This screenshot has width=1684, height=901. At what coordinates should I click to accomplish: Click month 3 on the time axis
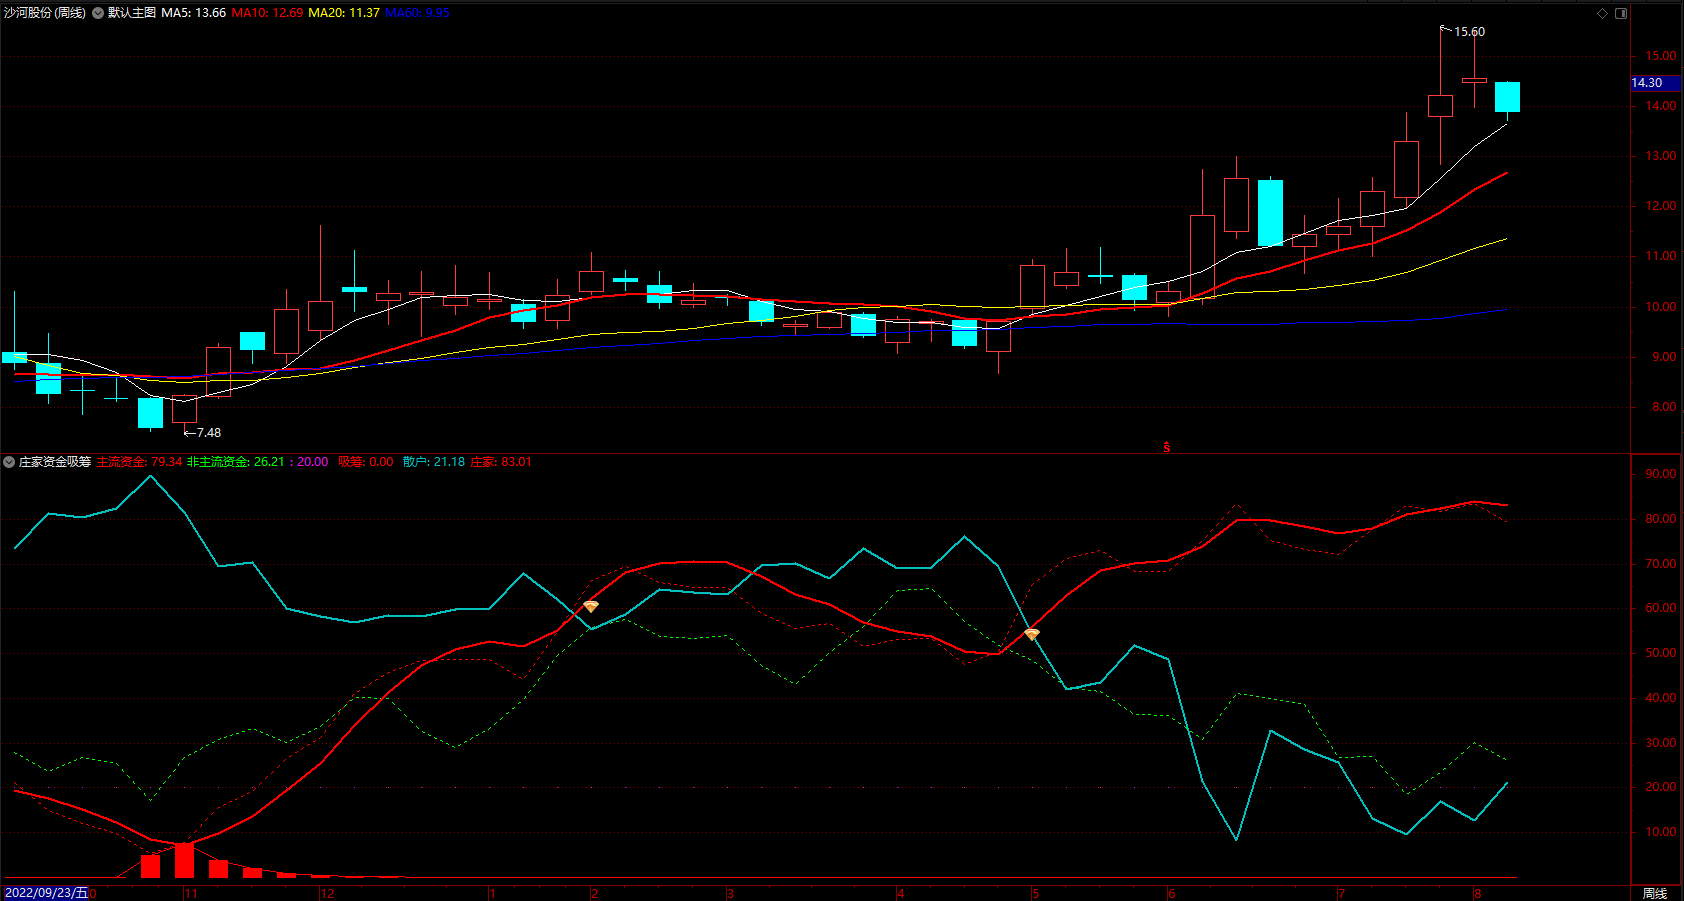coord(730,893)
